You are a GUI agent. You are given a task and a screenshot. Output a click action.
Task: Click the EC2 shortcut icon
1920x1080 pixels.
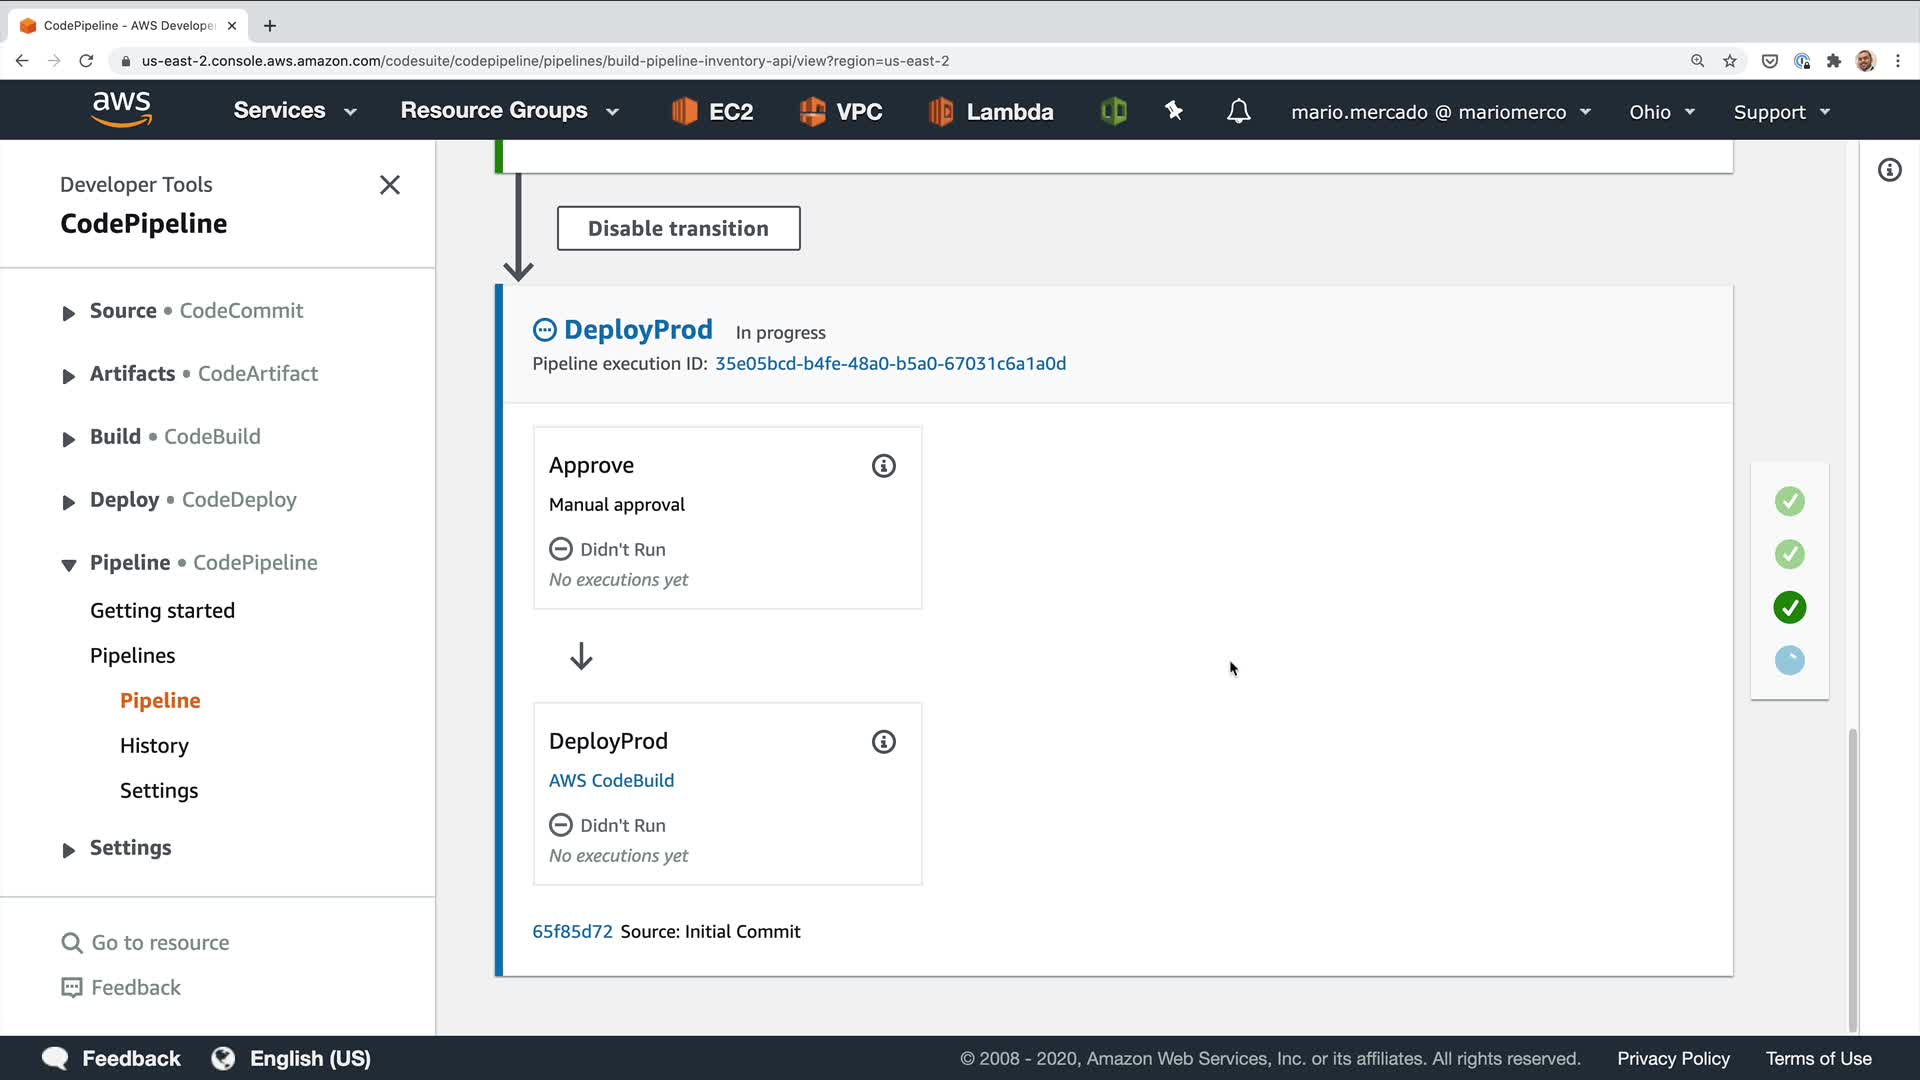tap(684, 111)
